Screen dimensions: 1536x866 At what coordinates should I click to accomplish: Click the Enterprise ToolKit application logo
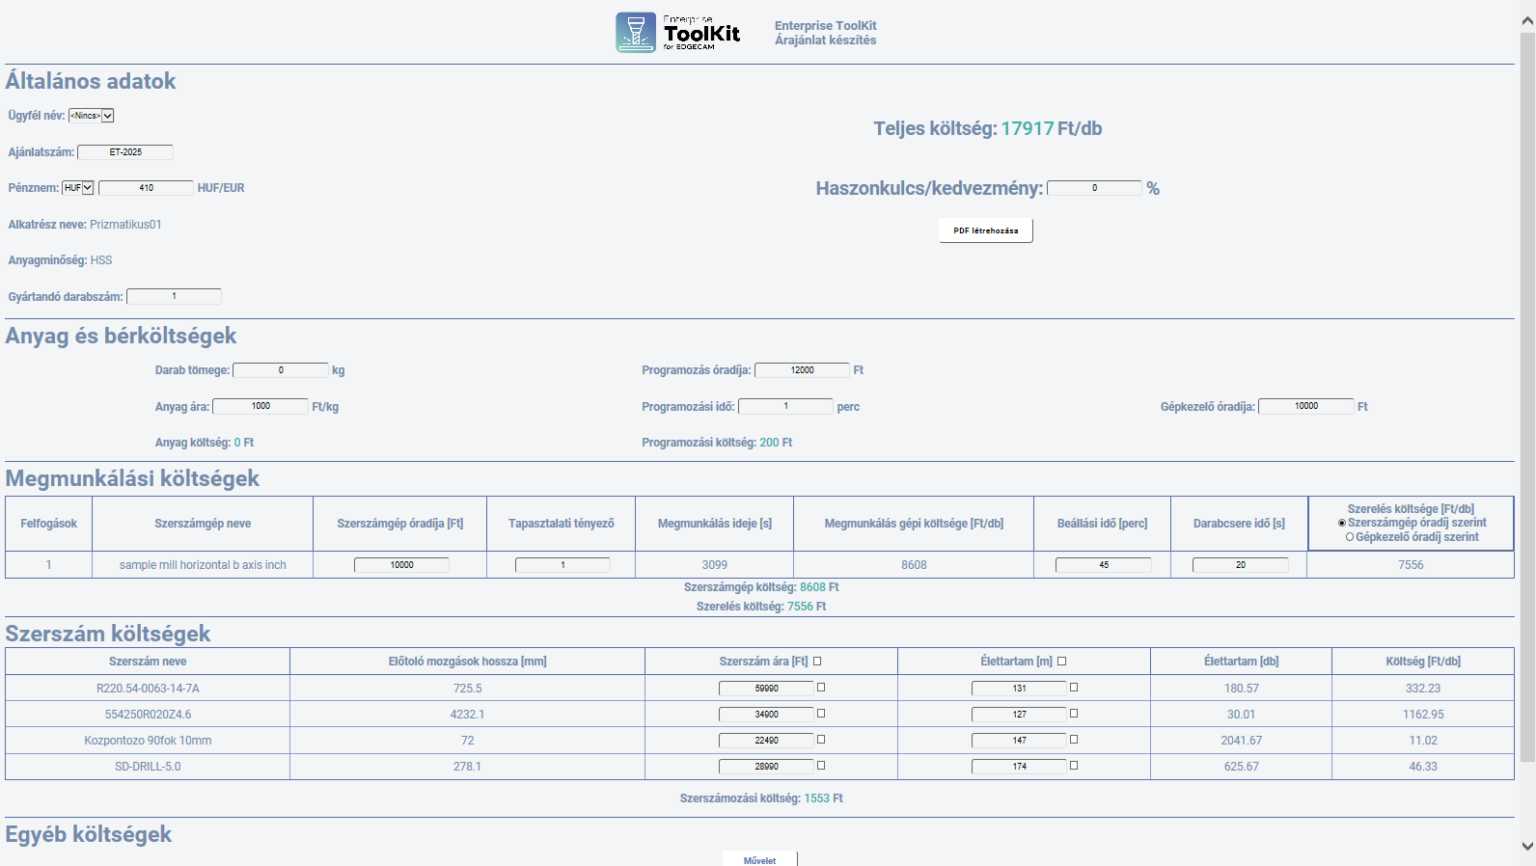635,31
